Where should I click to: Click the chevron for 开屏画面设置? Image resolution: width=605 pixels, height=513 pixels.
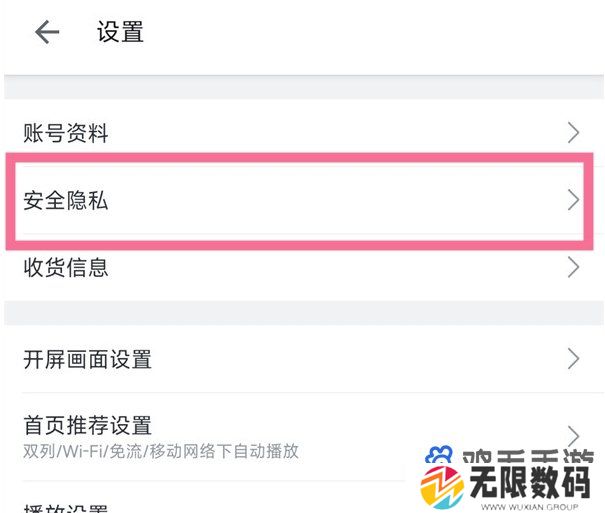[x=573, y=359]
